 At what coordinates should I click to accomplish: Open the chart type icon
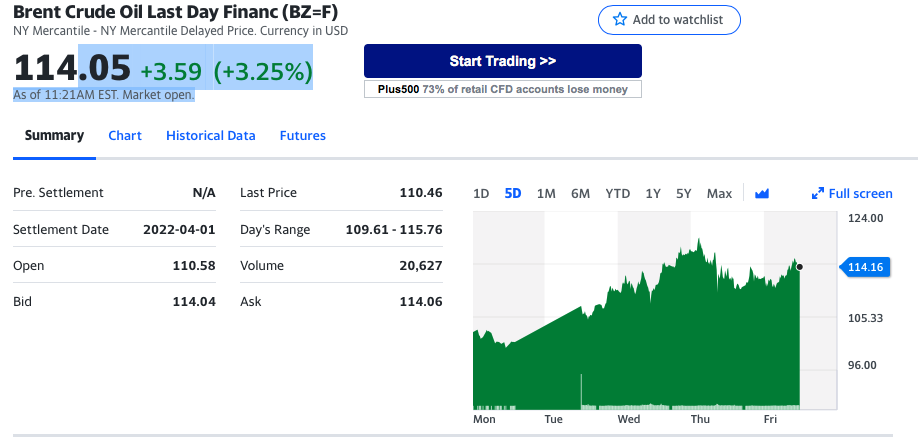tap(762, 193)
